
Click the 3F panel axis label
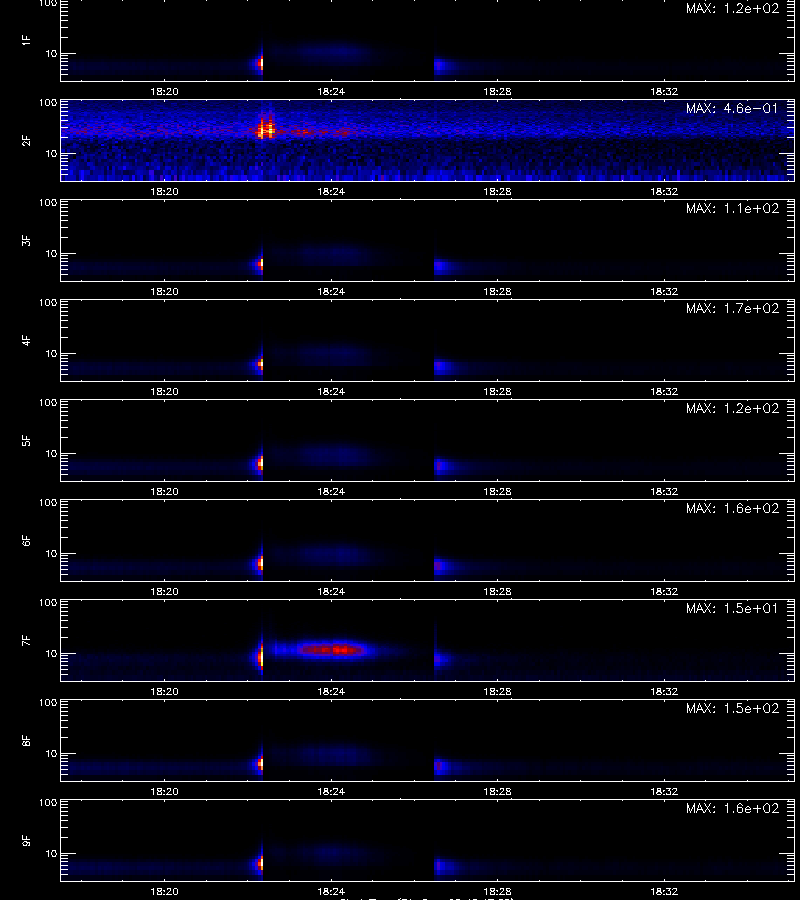[26, 240]
